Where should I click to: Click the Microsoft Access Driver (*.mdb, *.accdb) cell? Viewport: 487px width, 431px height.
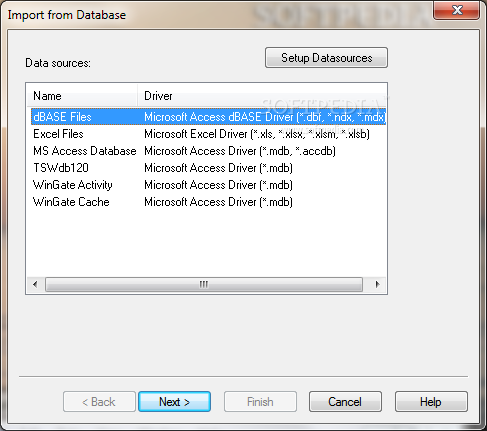click(240, 151)
